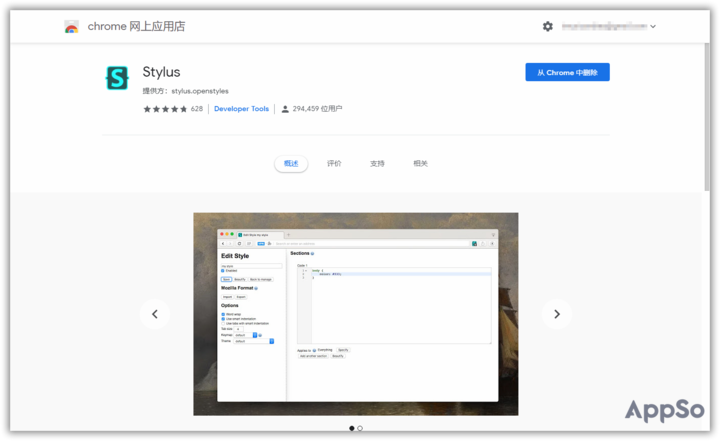Image resolution: width=720 pixels, height=441 pixels.
Task: Open the stylus.openstyles provider link
Action: pos(200,91)
